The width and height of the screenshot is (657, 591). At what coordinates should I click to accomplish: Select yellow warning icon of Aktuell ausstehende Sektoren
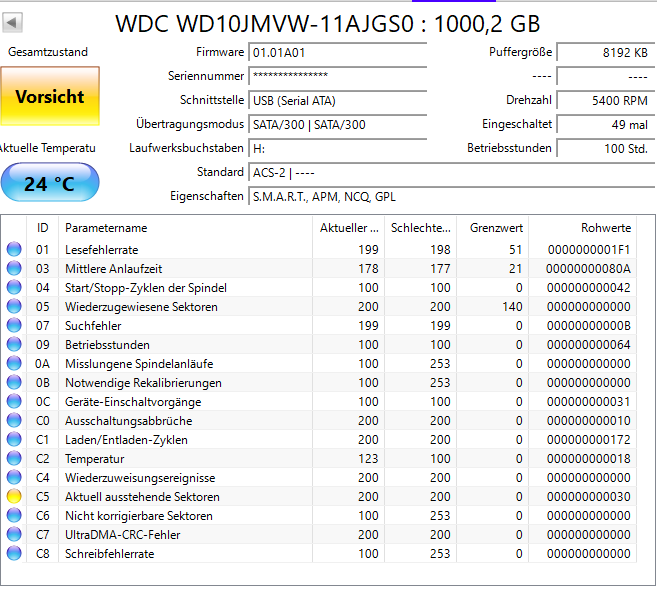click(x=14, y=496)
